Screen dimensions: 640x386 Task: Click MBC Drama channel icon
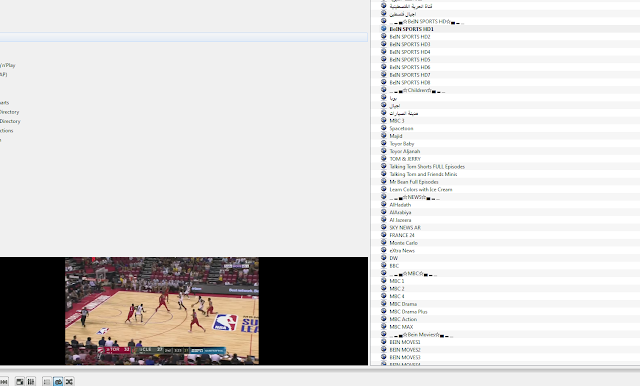pyautogui.click(x=383, y=304)
